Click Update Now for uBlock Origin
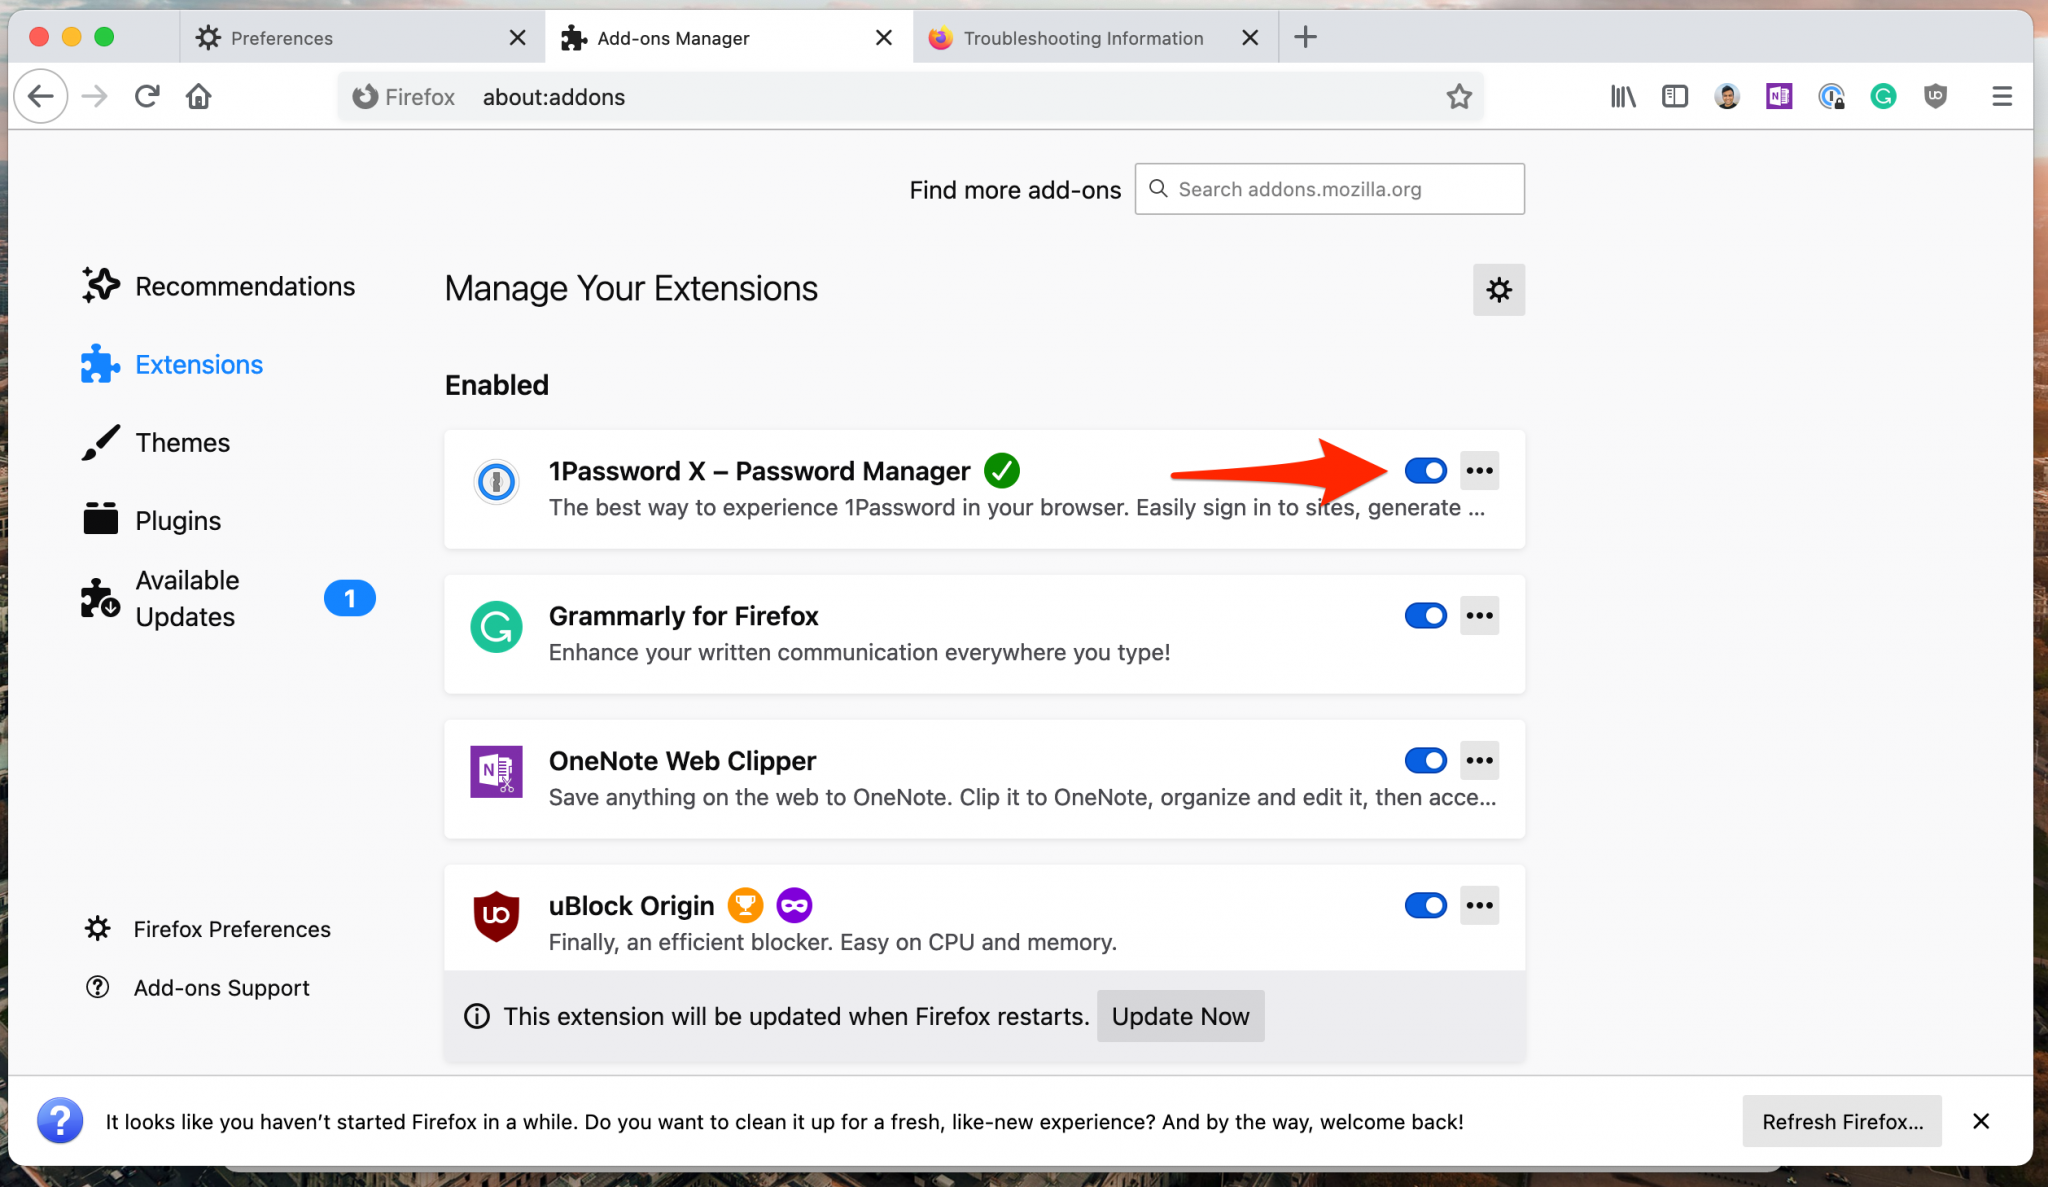The height and width of the screenshot is (1187, 2048). [x=1181, y=1015]
